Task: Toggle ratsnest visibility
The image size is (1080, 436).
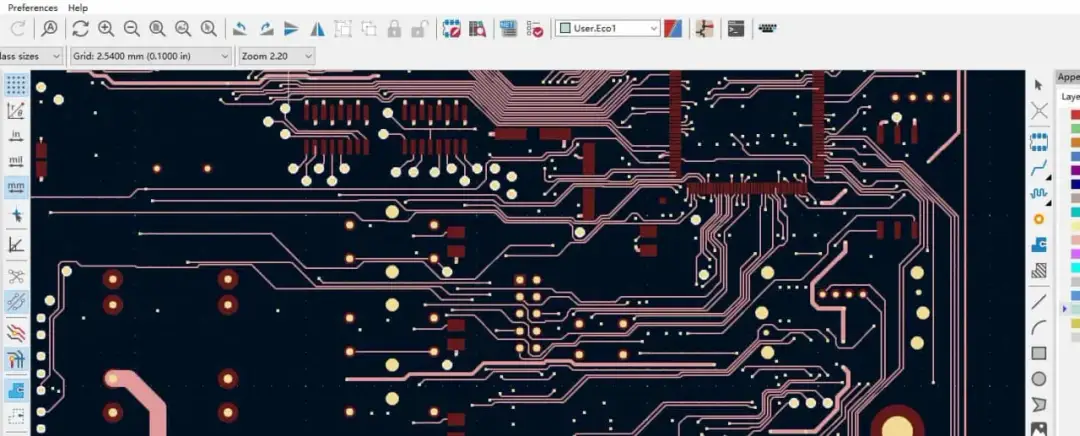Action: [16, 277]
